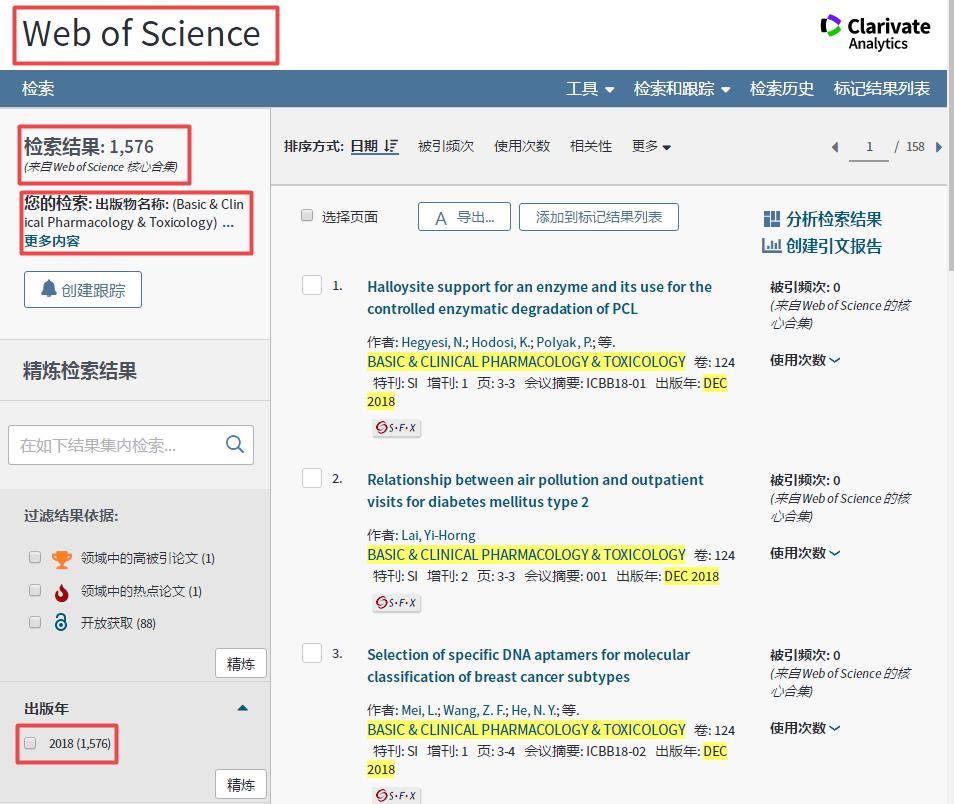Click the 创建跟踪 alert button
Screen dimensions: 954x804
[x=83, y=290]
